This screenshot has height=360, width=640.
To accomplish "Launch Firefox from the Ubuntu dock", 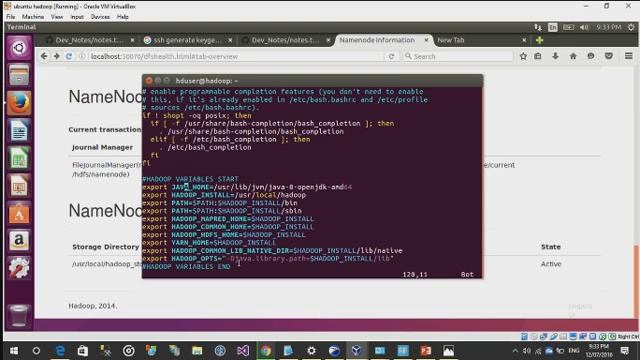I will 19,103.
